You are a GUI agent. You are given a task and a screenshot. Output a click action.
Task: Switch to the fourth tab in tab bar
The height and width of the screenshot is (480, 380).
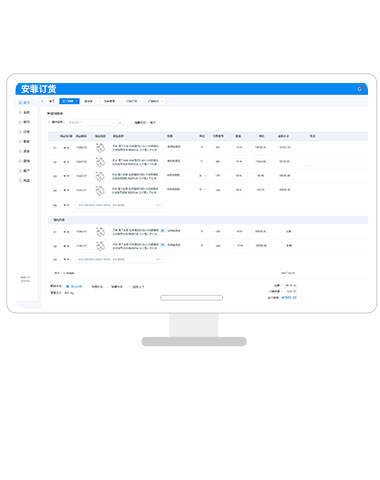(x=111, y=101)
